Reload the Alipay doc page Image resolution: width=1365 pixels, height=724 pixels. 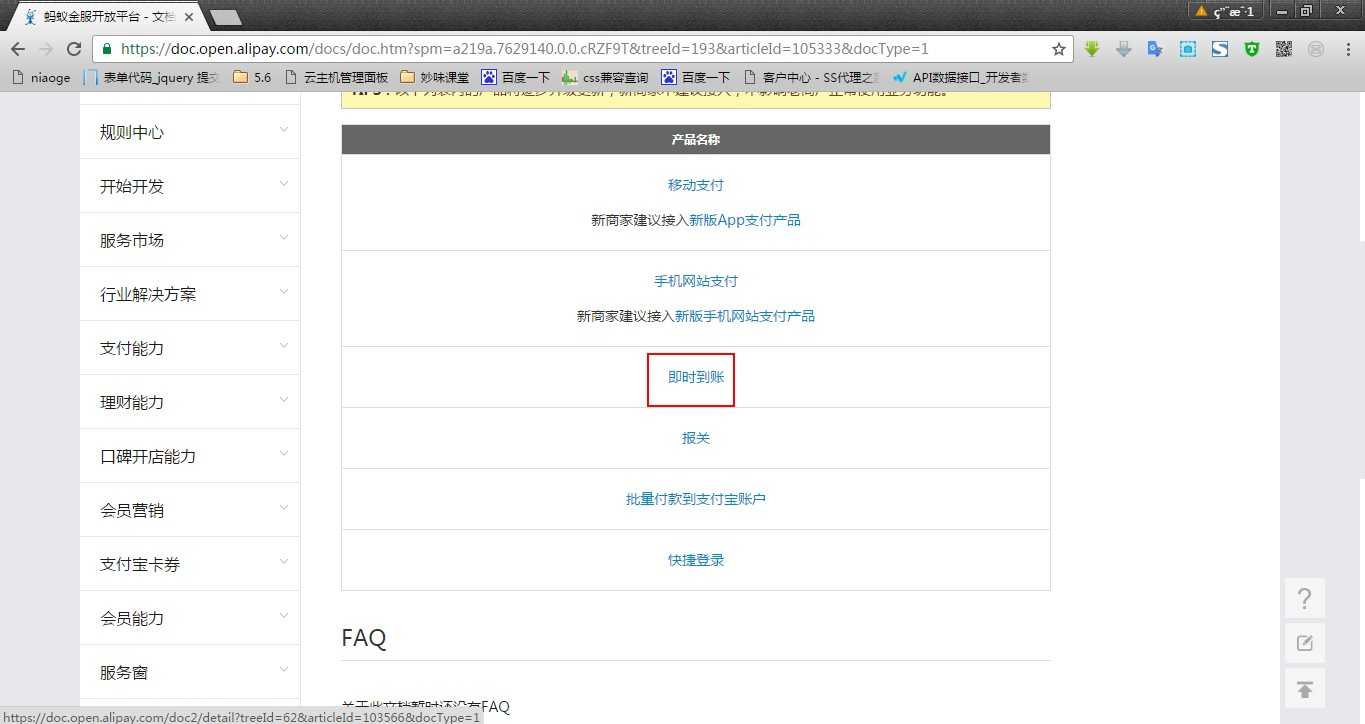tap(74, 49)
